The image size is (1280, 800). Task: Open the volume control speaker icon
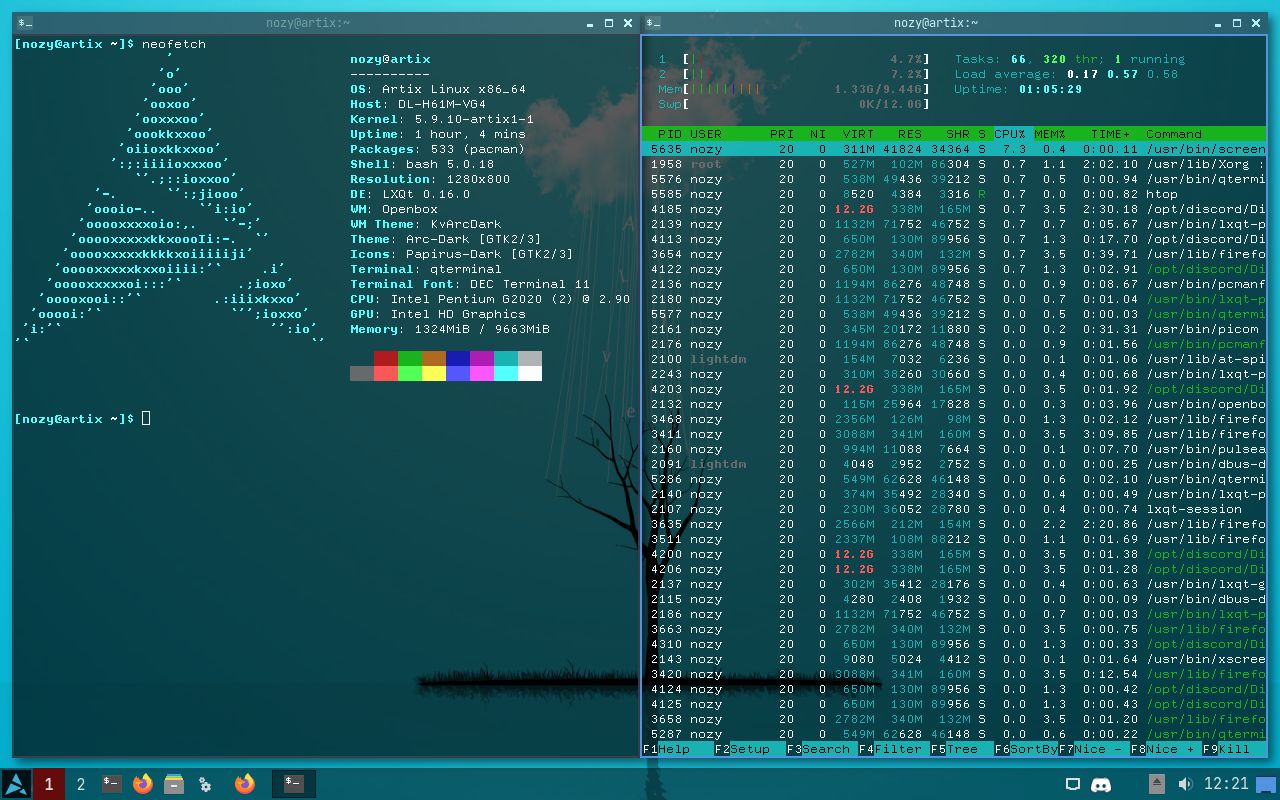point(1185,784)
